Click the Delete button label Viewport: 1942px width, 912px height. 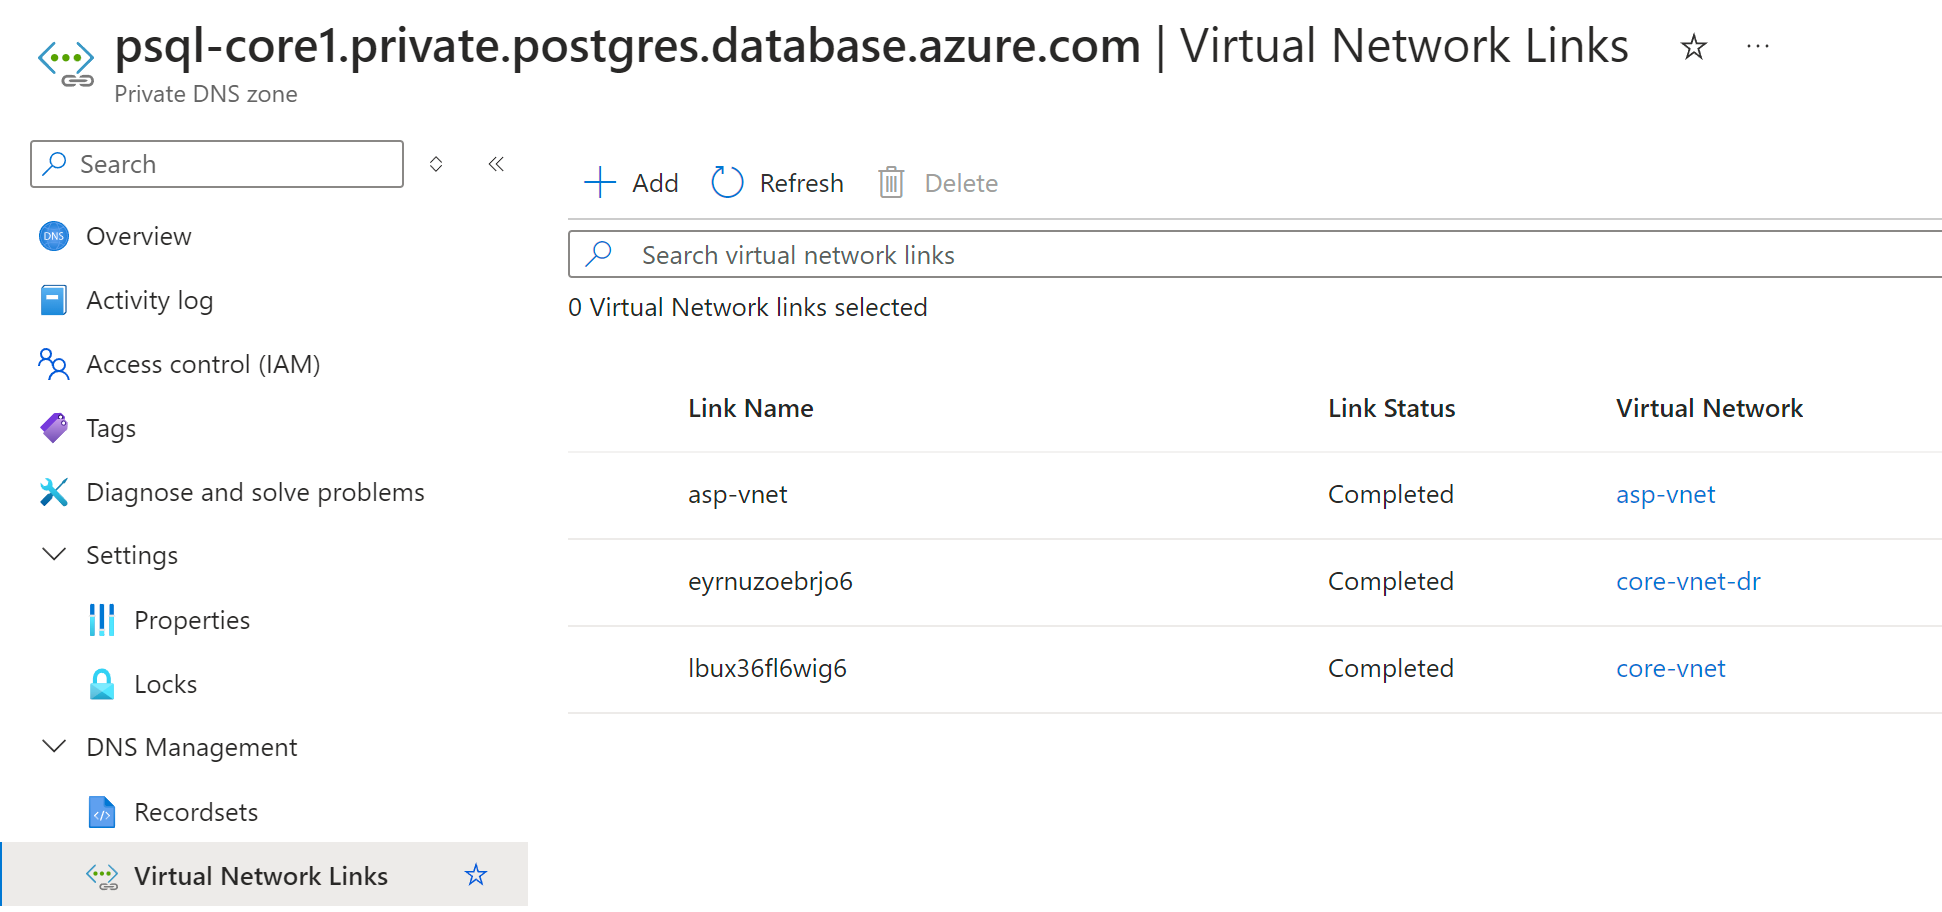[x=961, y=183]
